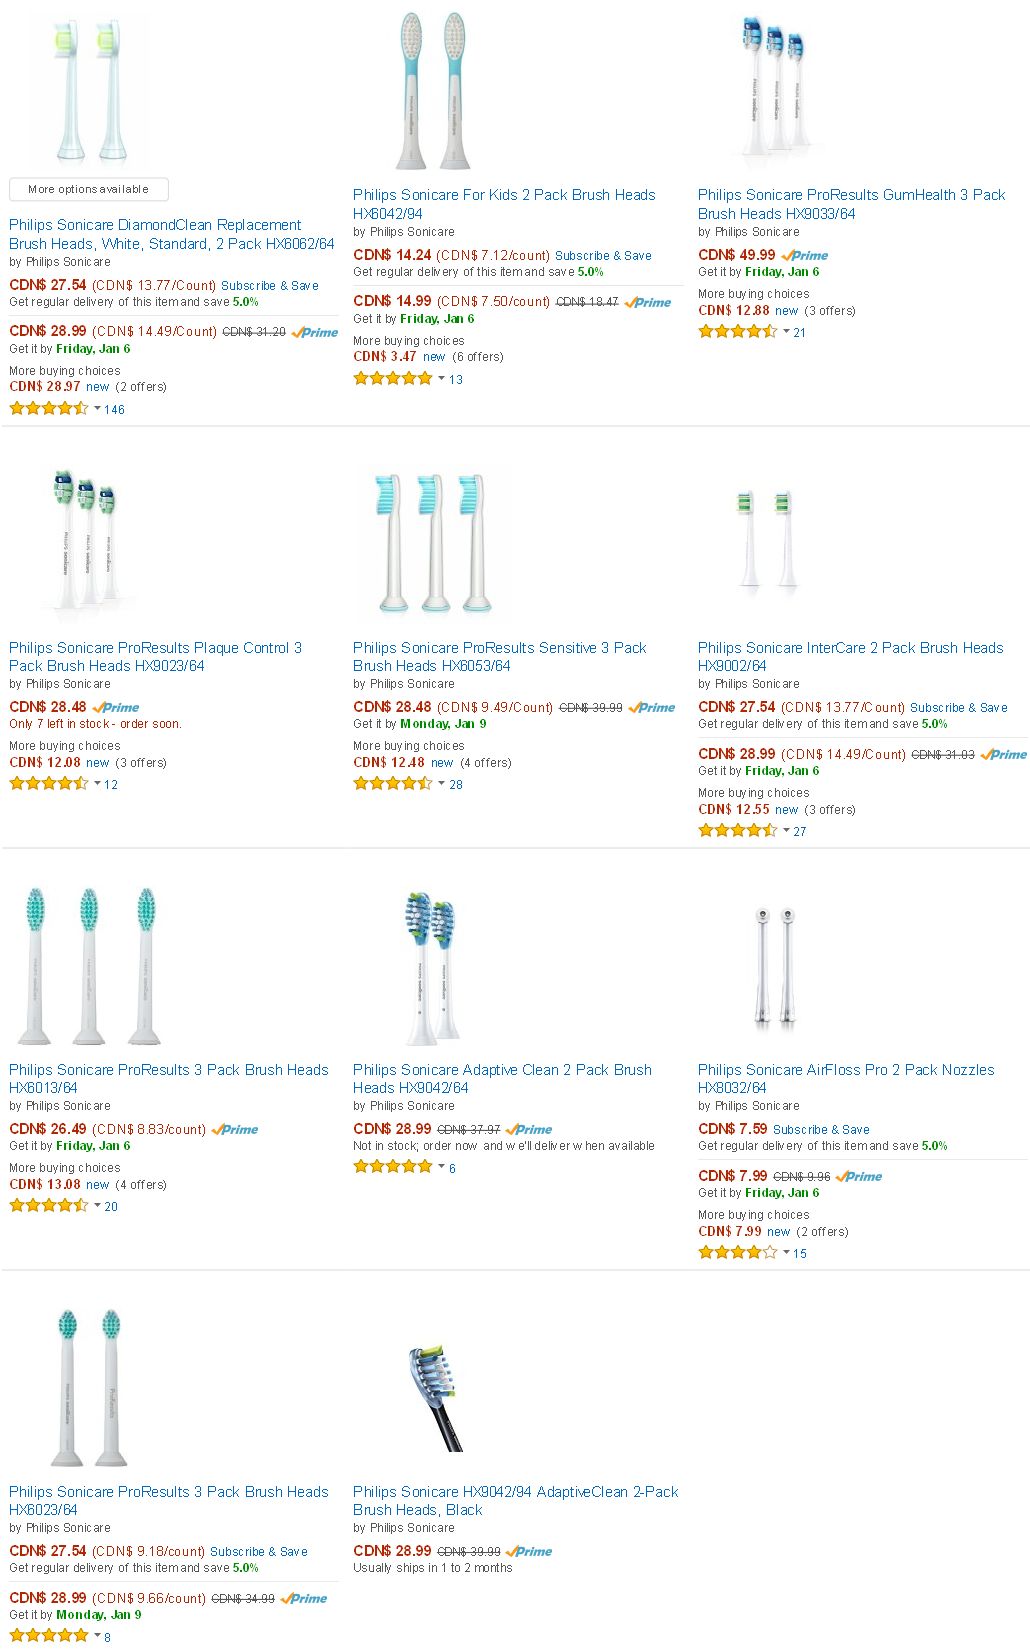This screenshot has width=1030, height=1651.
Task: Click the Prime logo beside ProResults HX6013/64 price
Action: point(236,1129)
